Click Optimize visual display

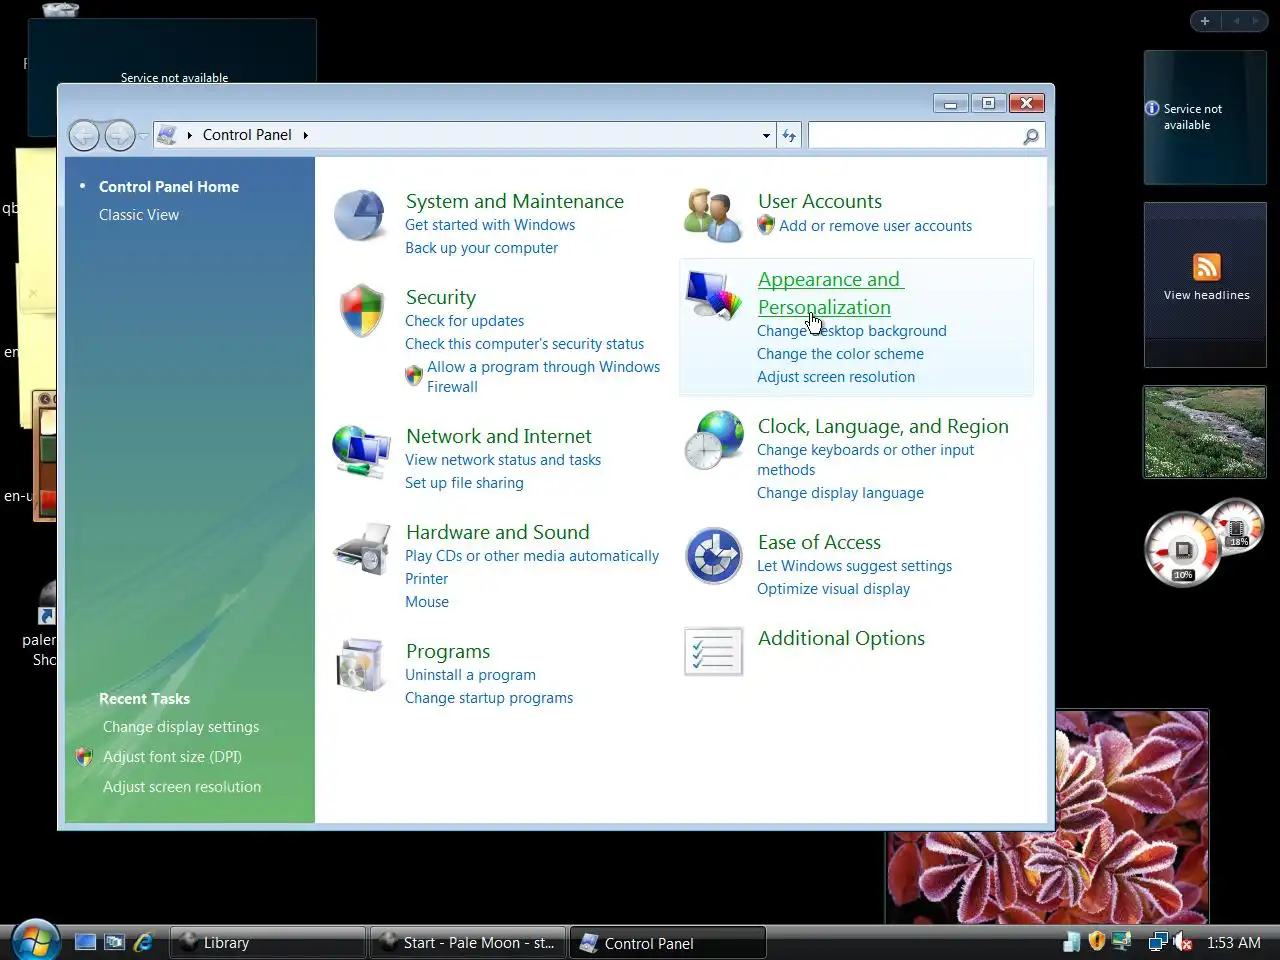833,589
